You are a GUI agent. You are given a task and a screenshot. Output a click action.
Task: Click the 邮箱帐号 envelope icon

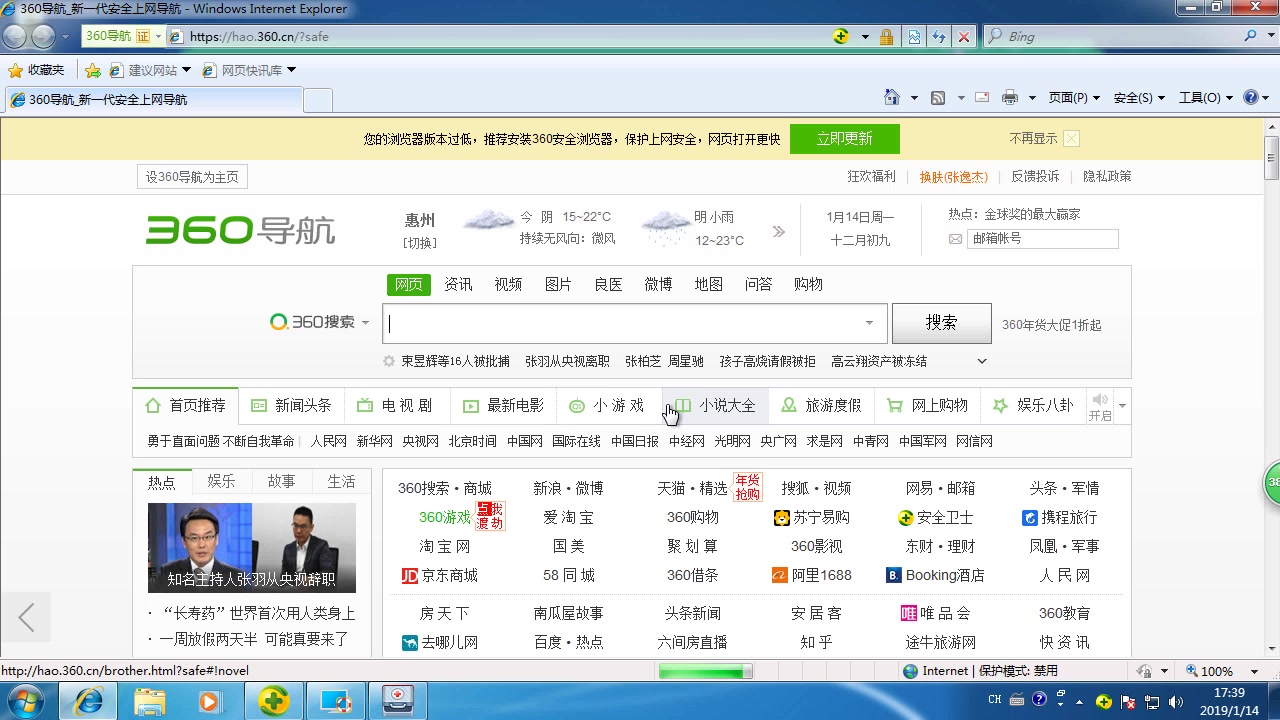pos(955,239)
